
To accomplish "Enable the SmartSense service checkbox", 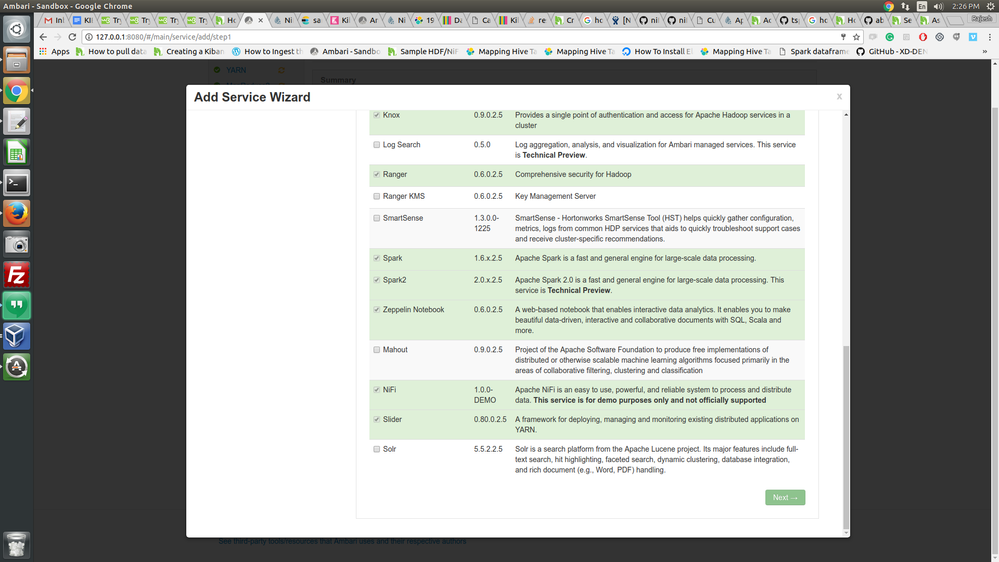I will 377,218.
